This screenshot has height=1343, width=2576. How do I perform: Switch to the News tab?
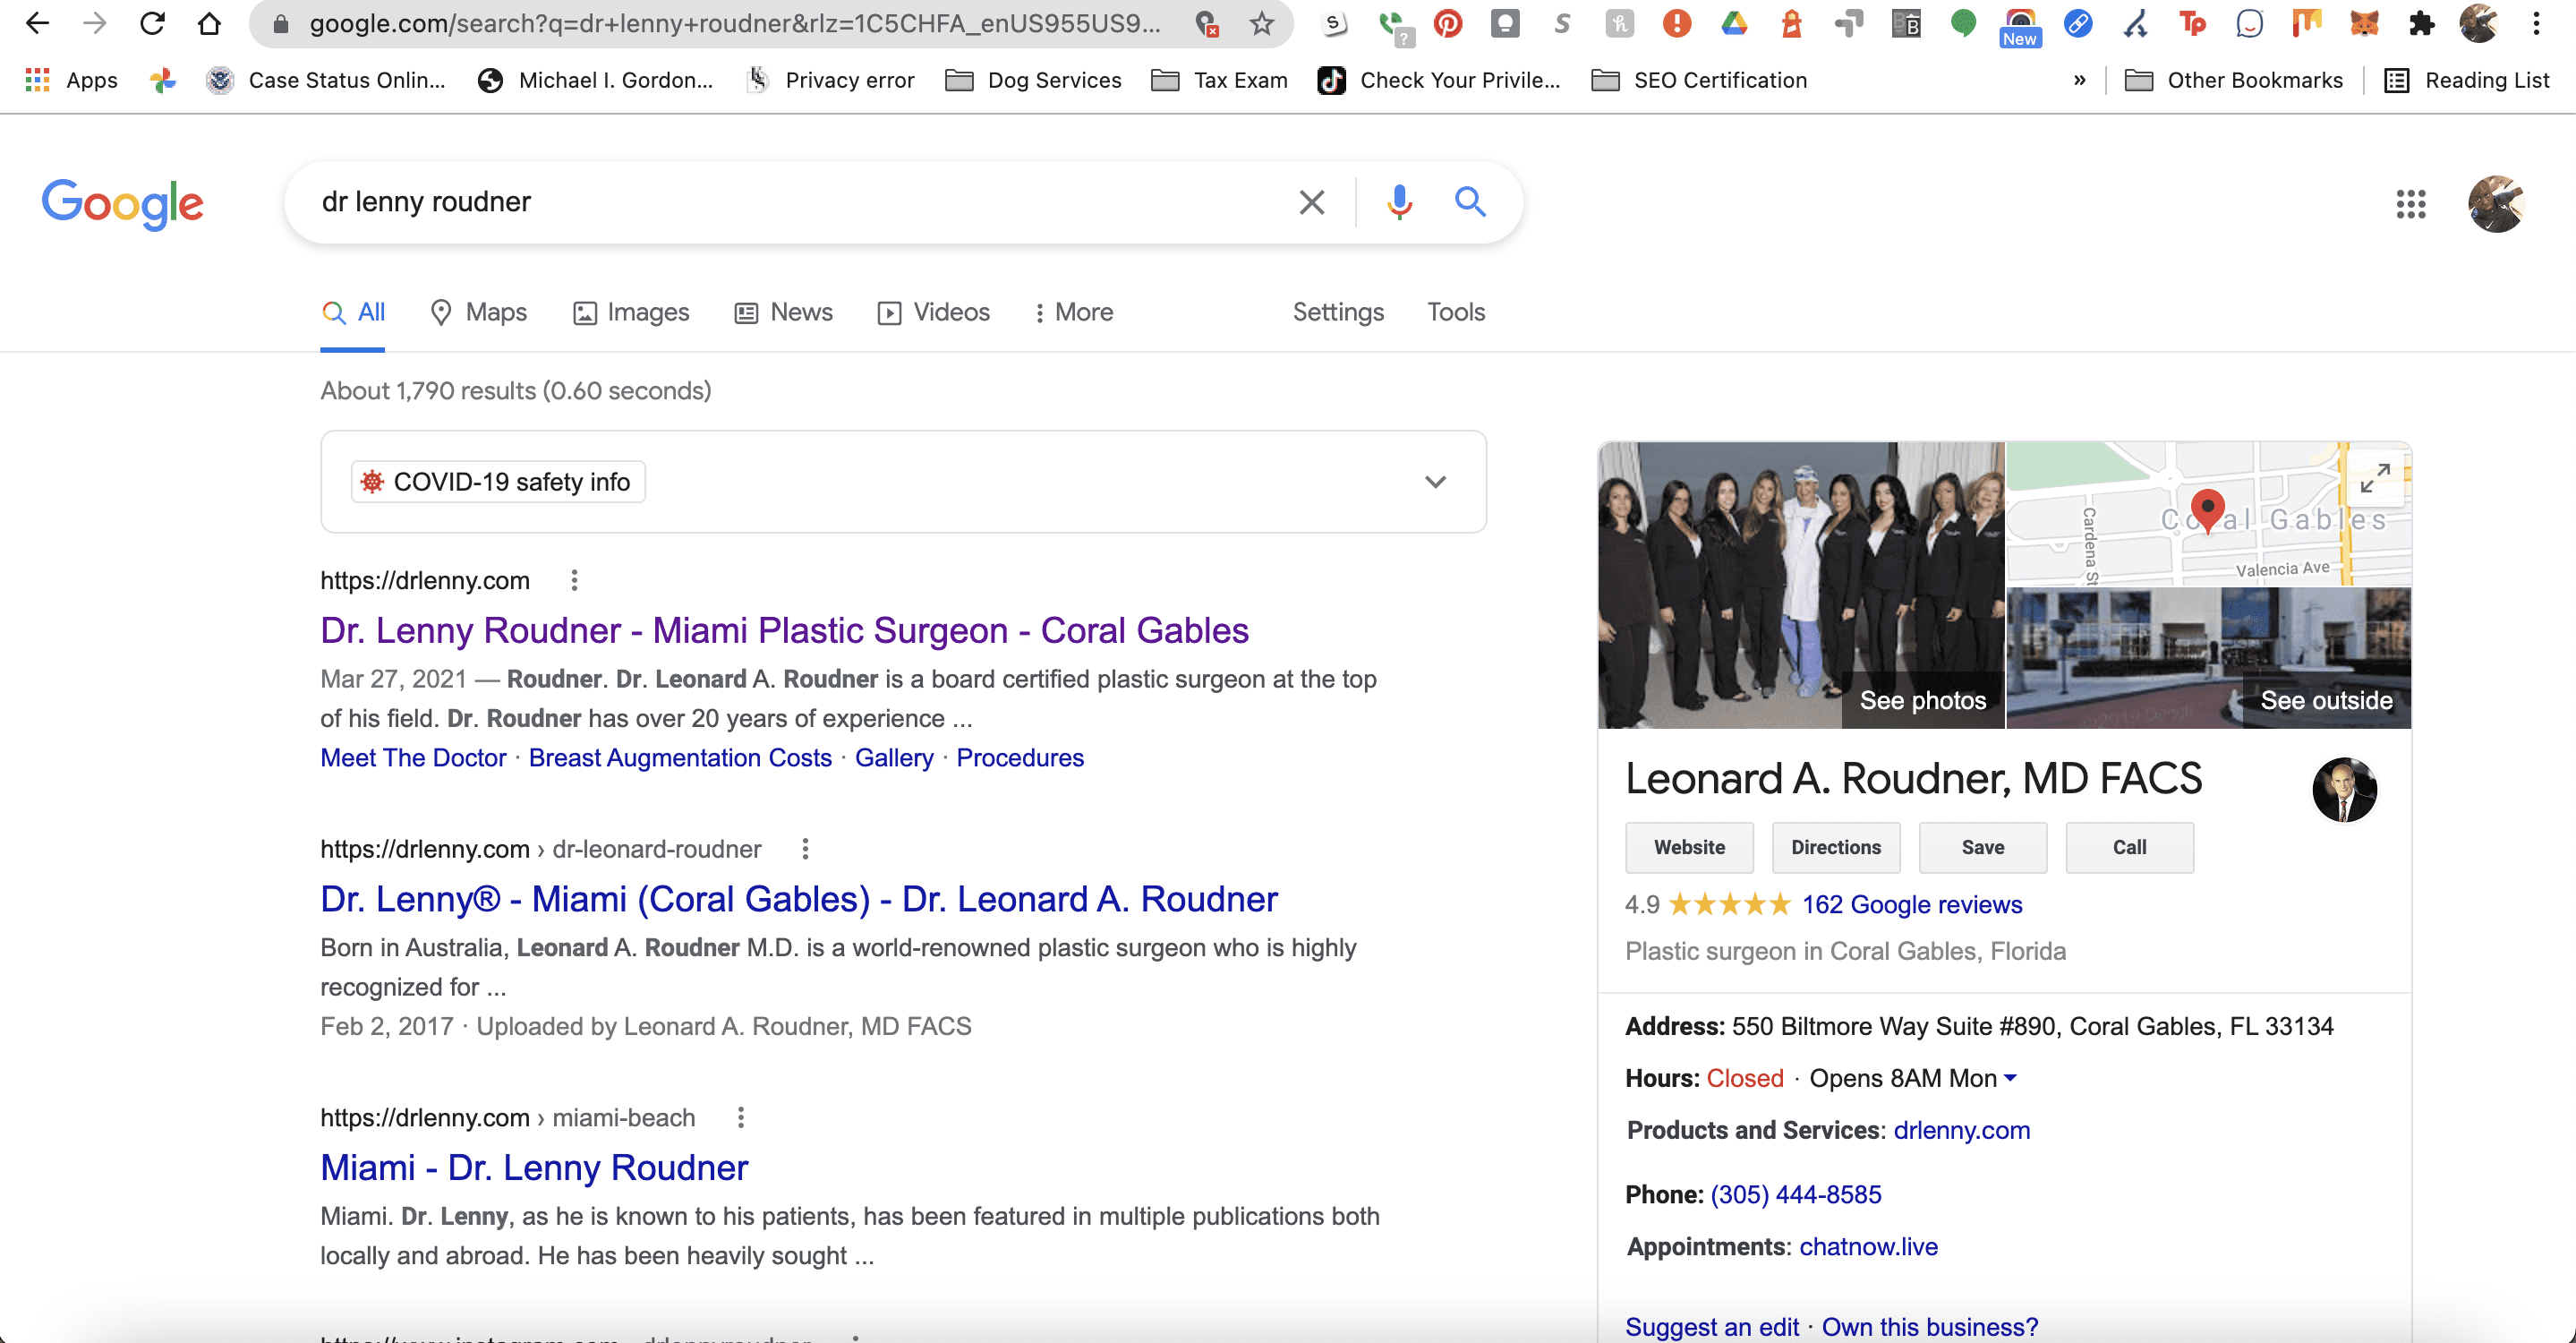(784, 312)
